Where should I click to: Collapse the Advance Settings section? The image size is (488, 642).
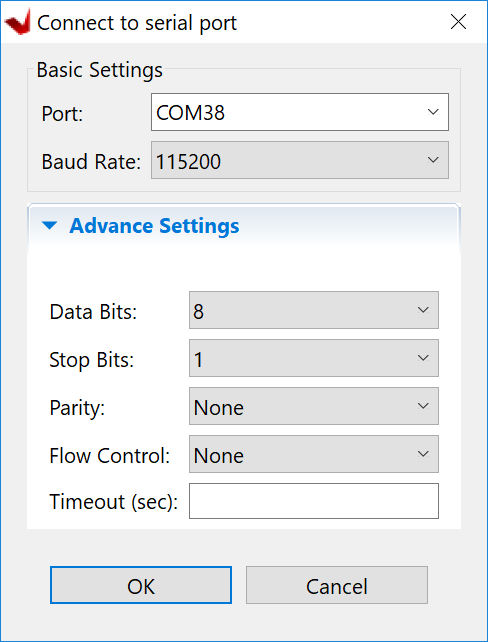pos(50,226)
